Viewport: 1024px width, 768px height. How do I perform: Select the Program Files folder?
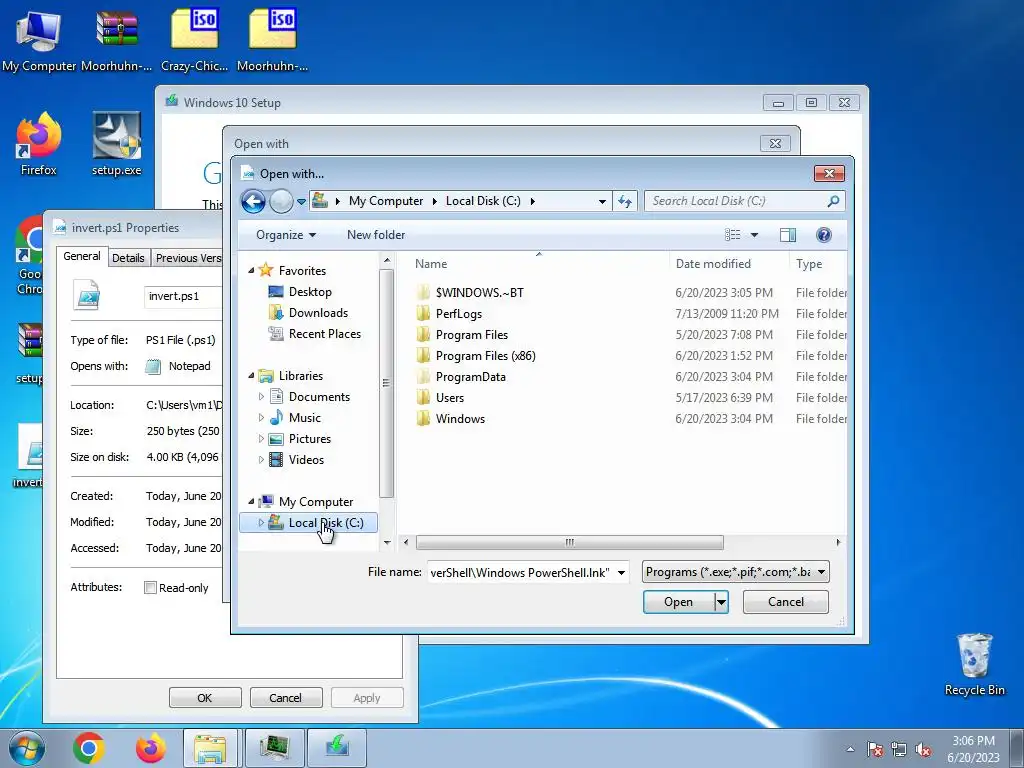(472, 334)
